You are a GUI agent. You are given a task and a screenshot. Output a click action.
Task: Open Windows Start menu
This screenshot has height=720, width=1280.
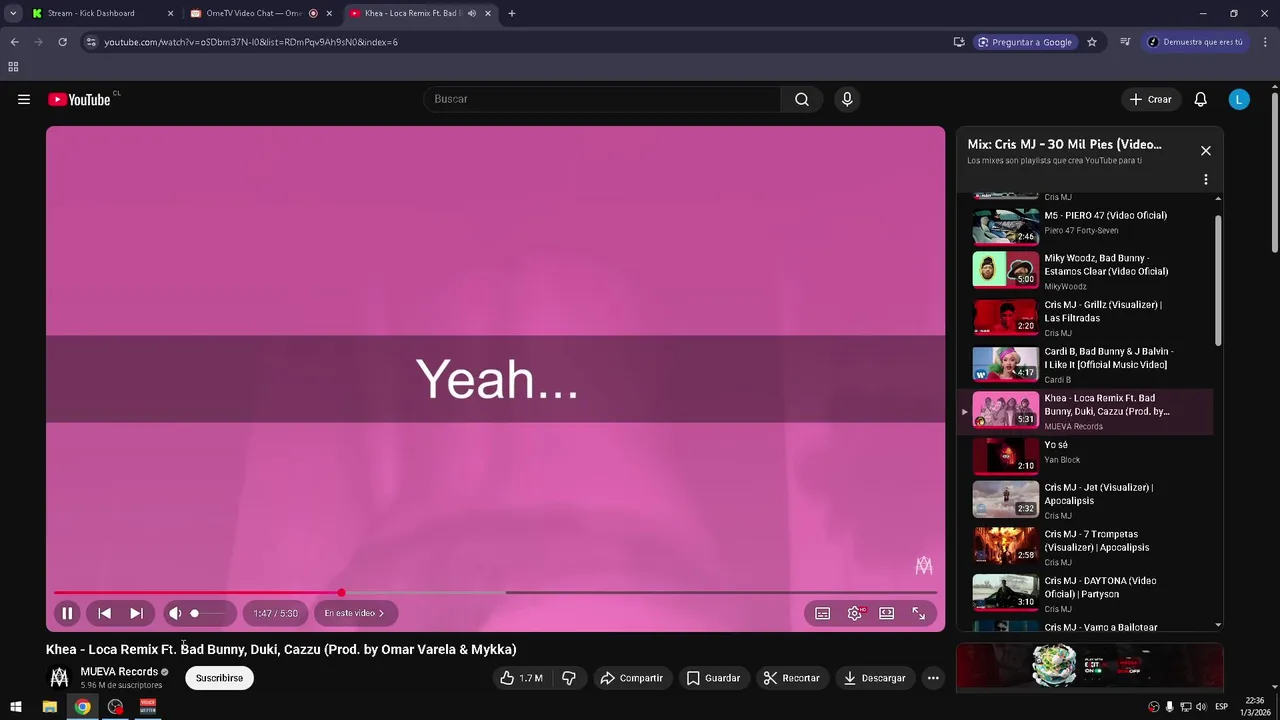point(16,707)
